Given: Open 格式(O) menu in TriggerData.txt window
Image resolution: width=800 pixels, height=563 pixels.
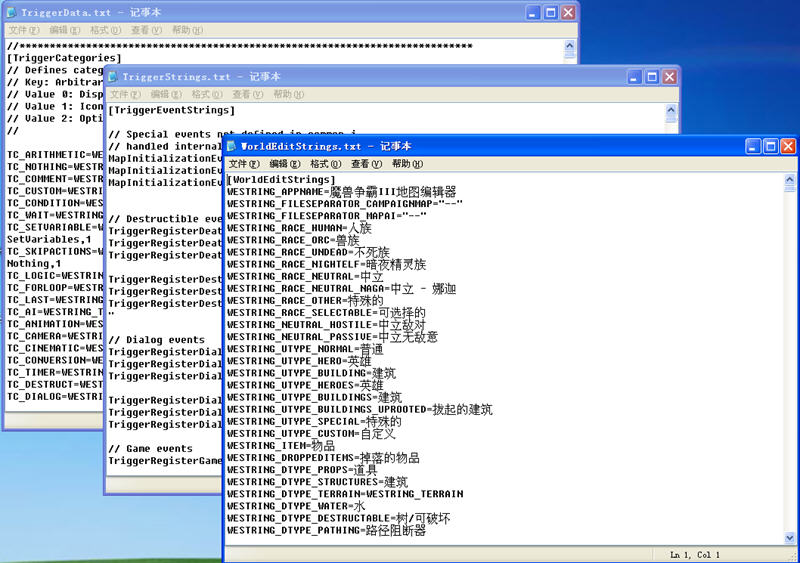Looking at the screenshot, I should click(x=105, y=30).
